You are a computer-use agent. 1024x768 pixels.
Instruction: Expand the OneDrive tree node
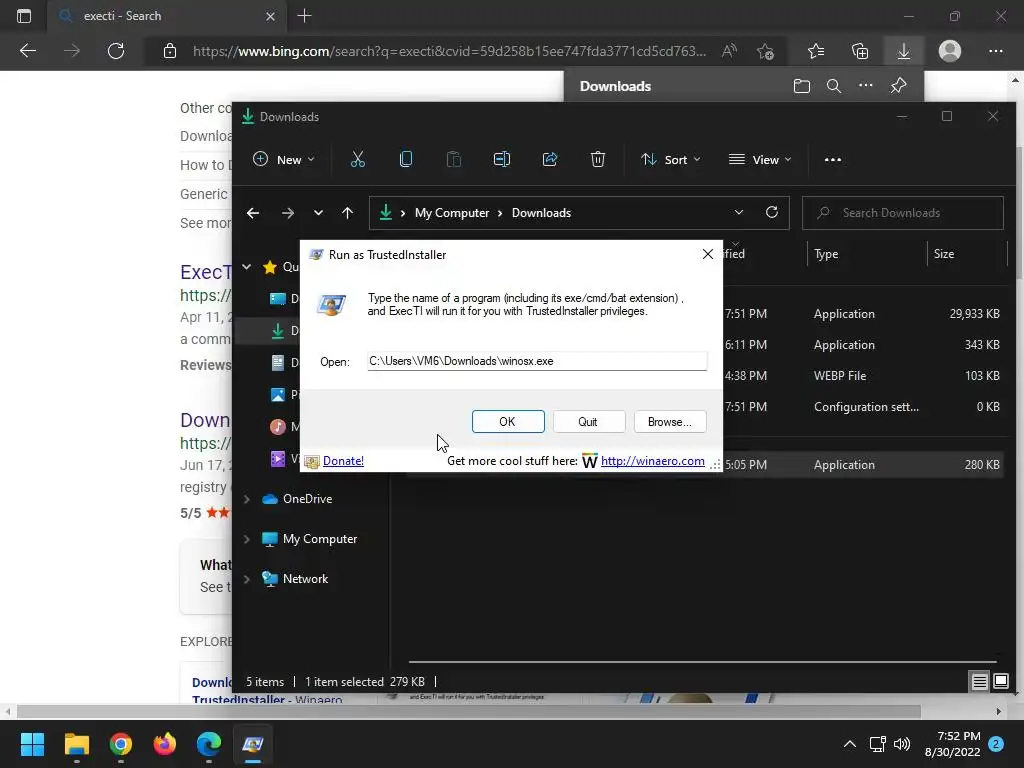[x=247, y=499]
